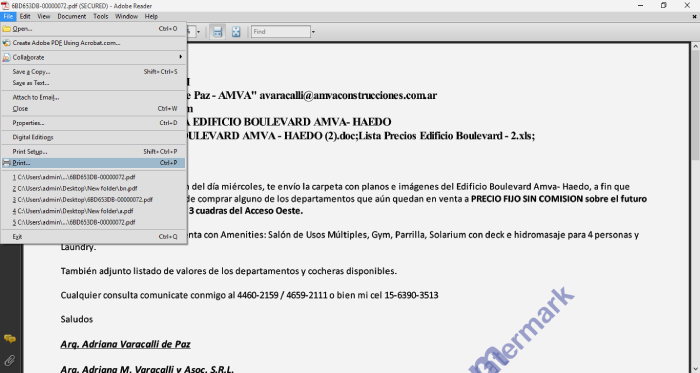
Task: Restore the Adobe Reader window
Action: click(663, 5)
